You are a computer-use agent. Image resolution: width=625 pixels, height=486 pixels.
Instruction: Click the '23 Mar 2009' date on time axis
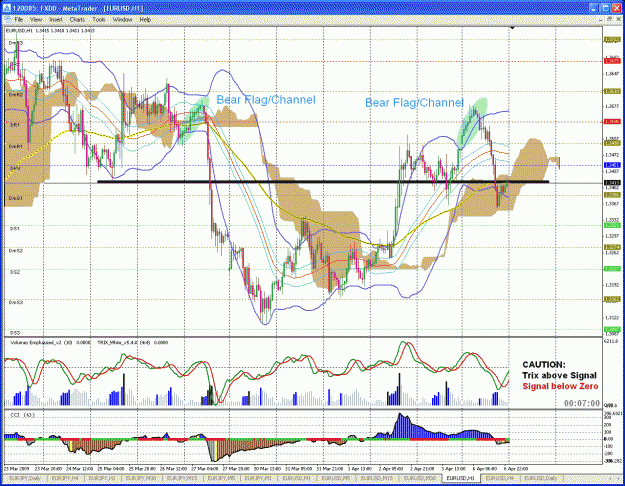click(x=15, y=469)
